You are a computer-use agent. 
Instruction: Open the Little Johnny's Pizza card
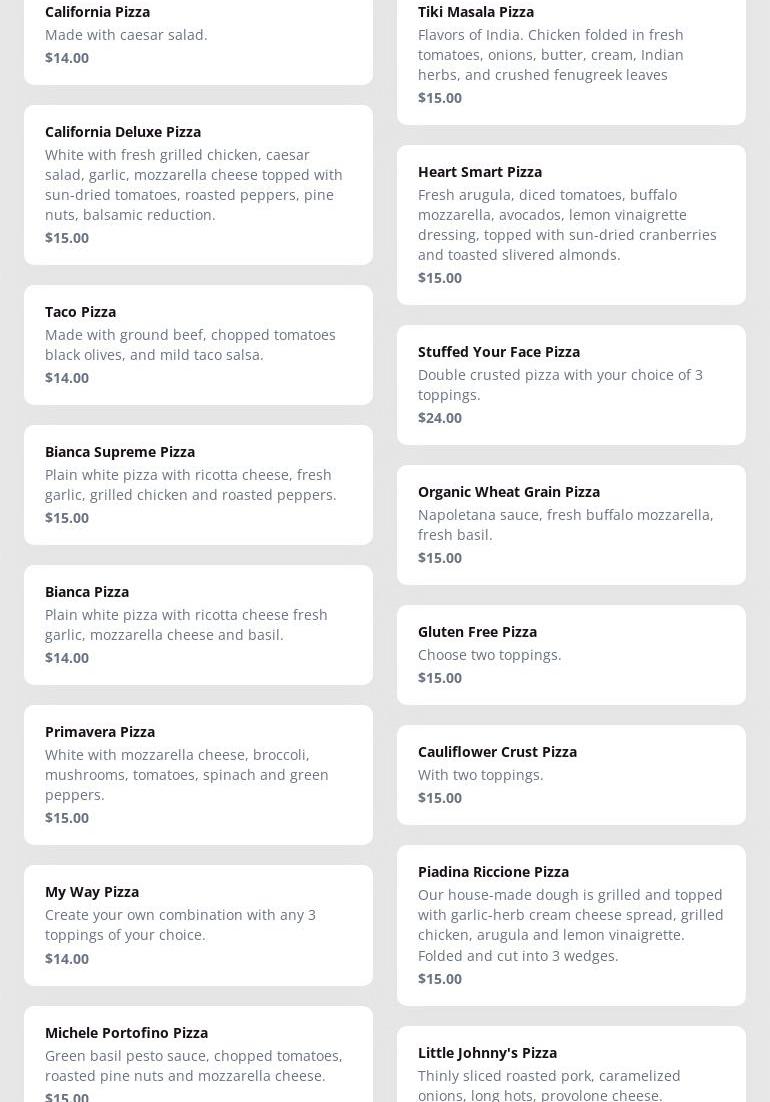coord(571,1070)
